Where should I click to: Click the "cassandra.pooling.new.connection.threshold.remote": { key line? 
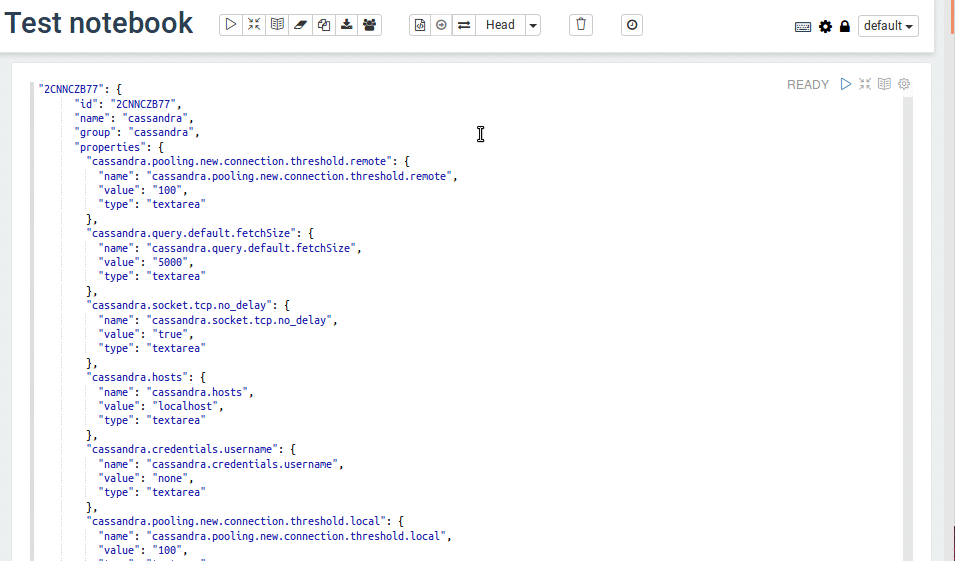[x=248, y=161]
